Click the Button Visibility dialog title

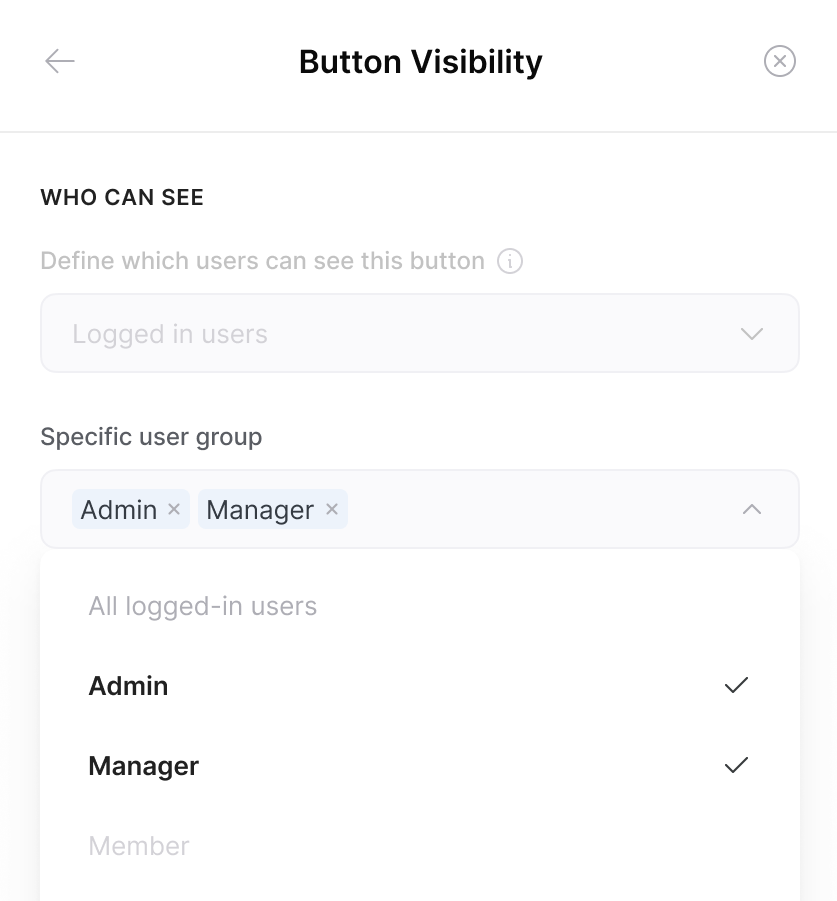coord(419,61)
